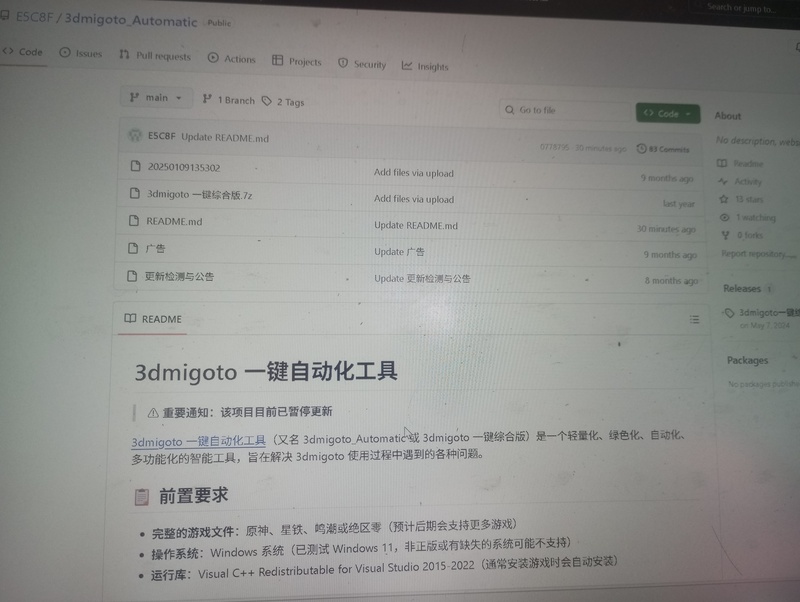Image resolution: width=800 pixels, height=602 pixels.
Task: Expand the main branch dropdown
Action: tap(156, 98)
